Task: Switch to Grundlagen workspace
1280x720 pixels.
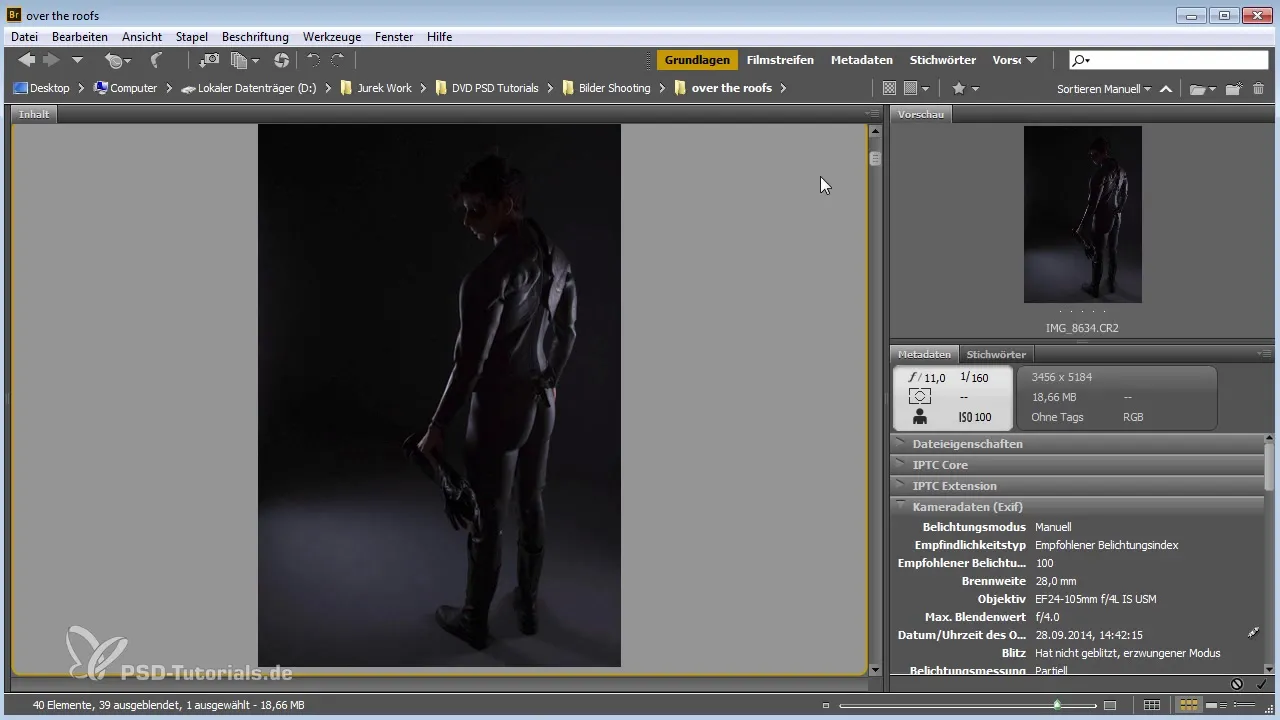Action: pos(697,60)
